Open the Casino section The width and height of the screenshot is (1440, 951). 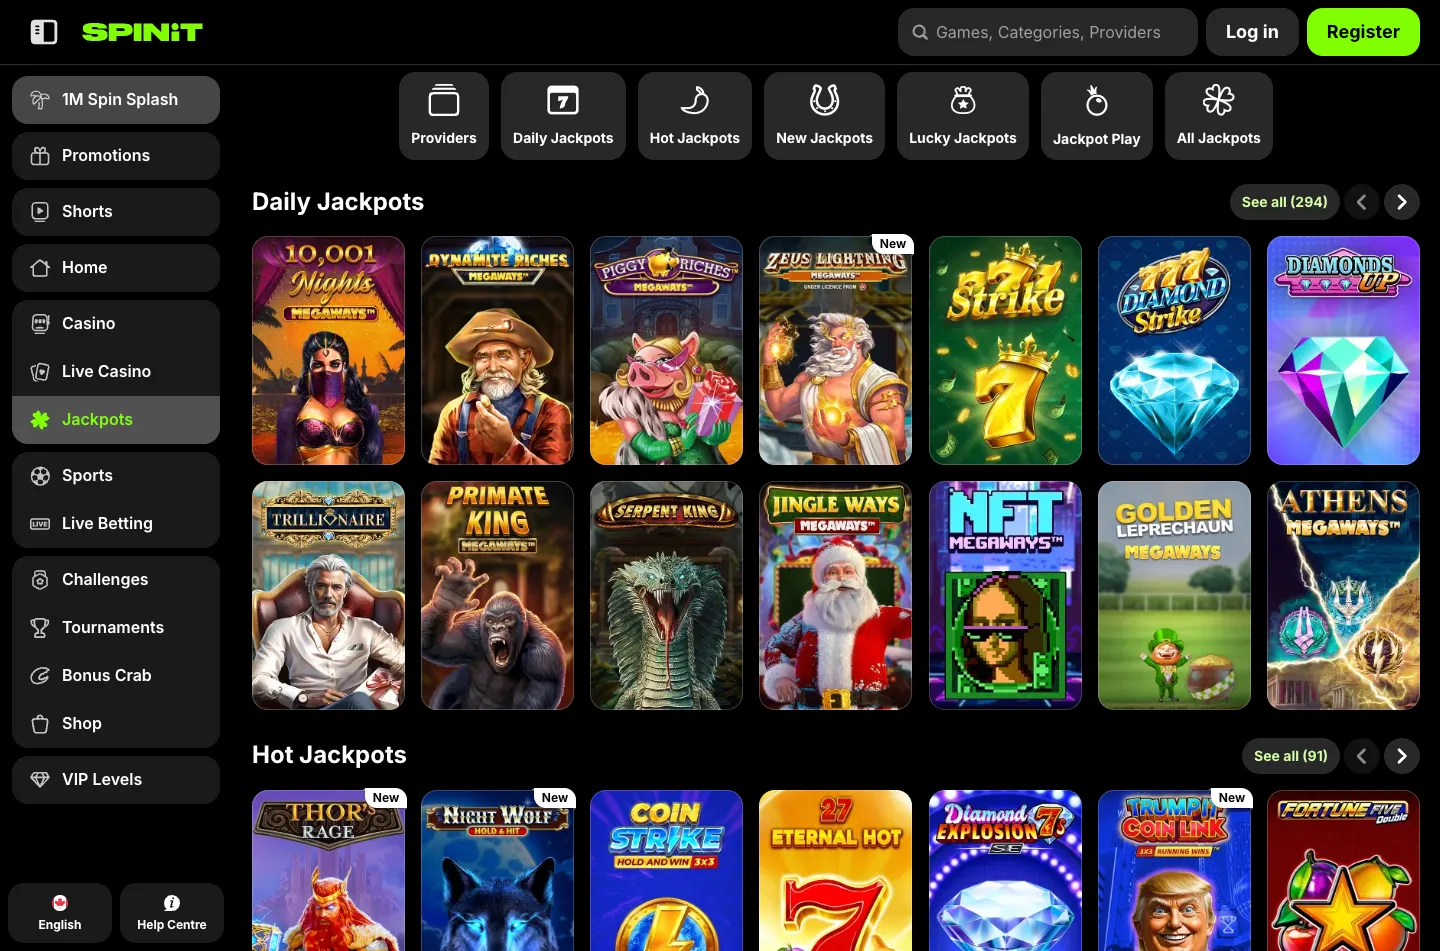point(116,324)
